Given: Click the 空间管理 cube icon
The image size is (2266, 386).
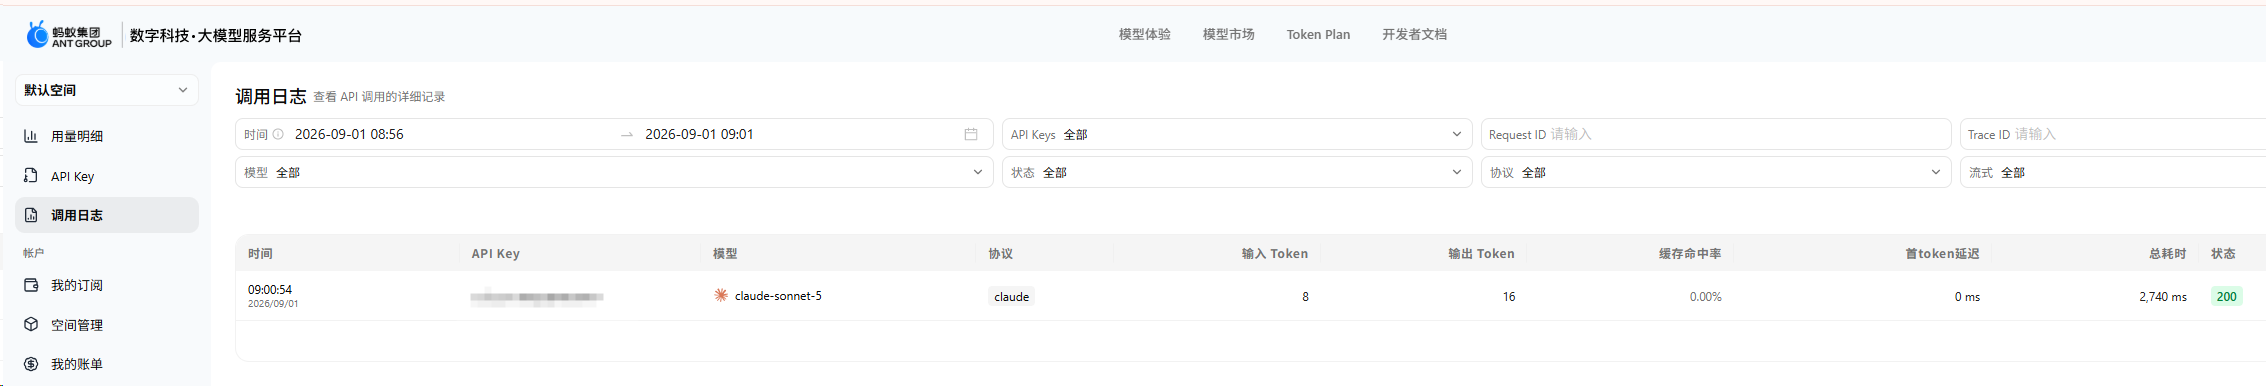Looking at the screenshot, I should pos(31,325).
